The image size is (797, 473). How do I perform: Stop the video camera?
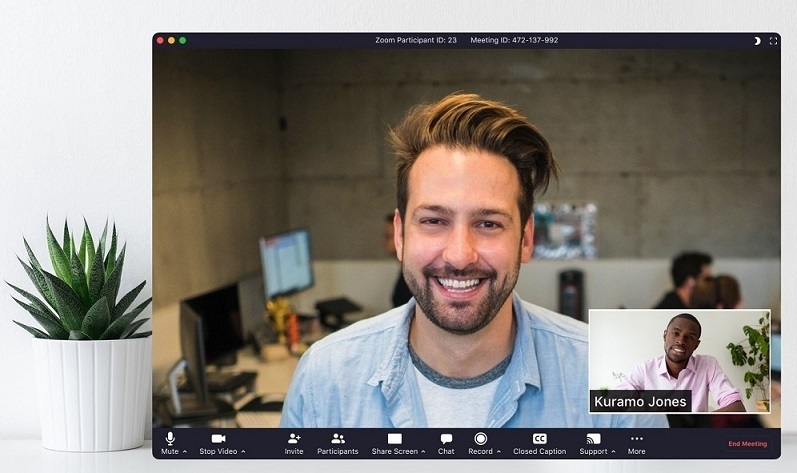point(218,439)
